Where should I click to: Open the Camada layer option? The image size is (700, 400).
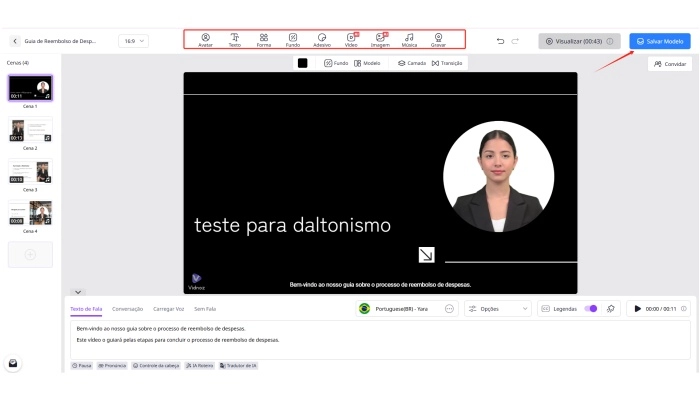412,63
